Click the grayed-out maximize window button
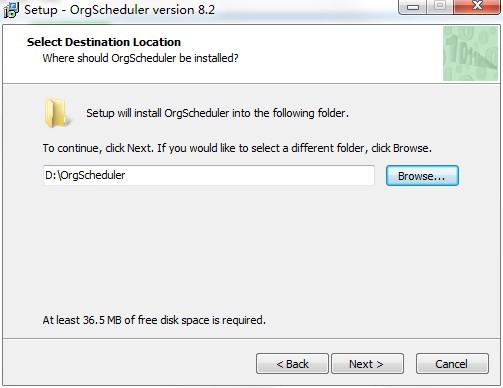This screenshot has height=388, width=503. coord(440,7)
